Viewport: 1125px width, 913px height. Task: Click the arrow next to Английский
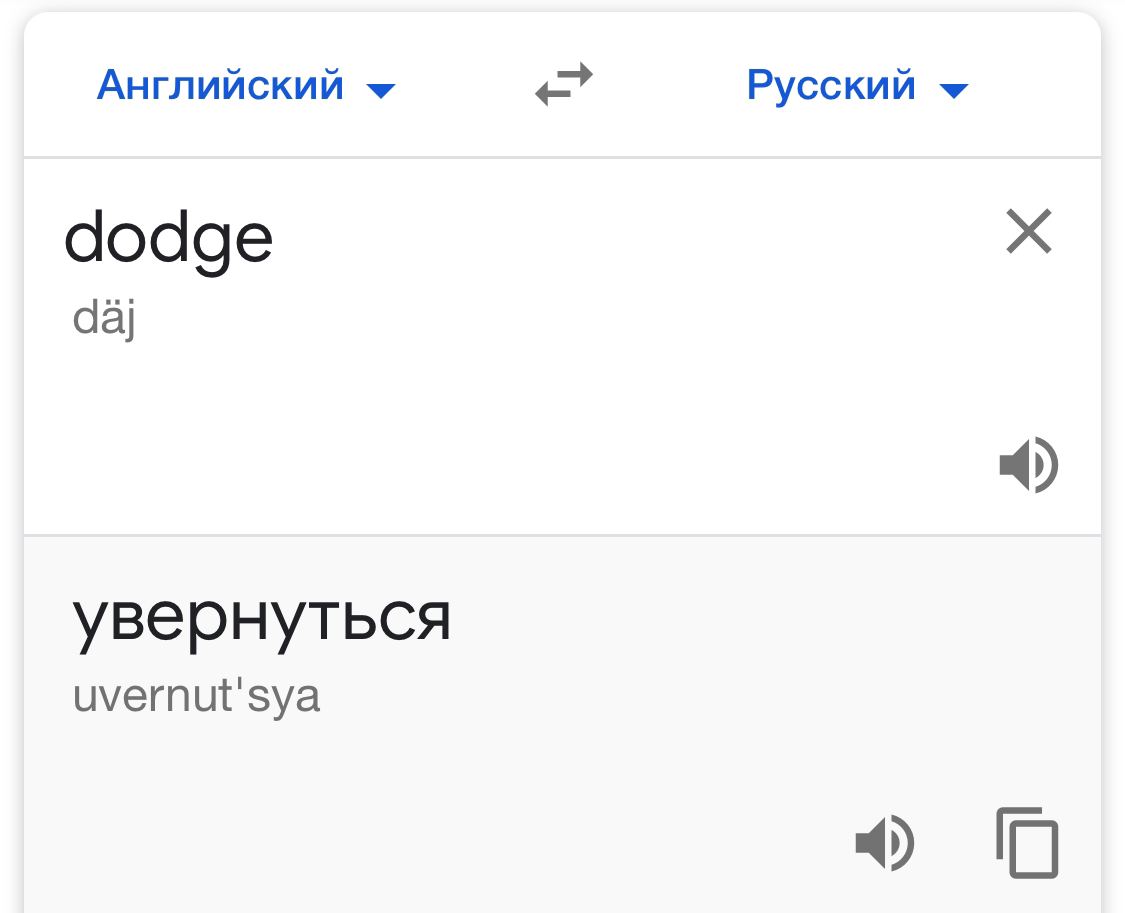click(x=381, y=91)
